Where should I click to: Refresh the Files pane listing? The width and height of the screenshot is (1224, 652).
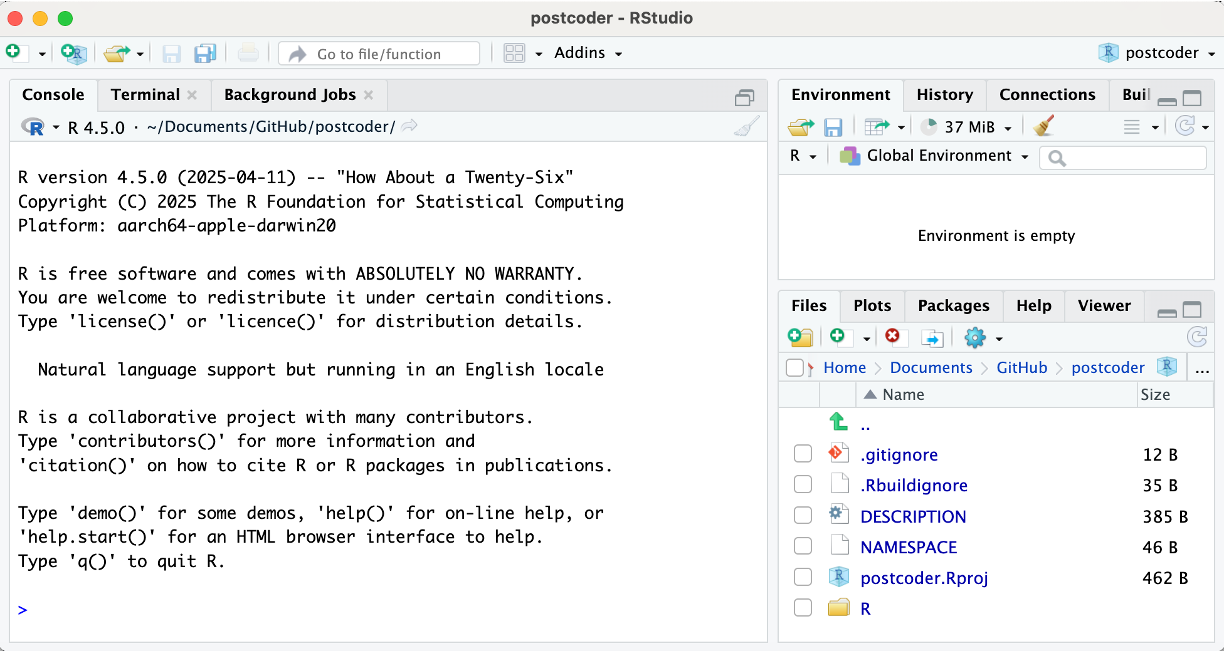pyautogui.click(x=1197, y=337)
